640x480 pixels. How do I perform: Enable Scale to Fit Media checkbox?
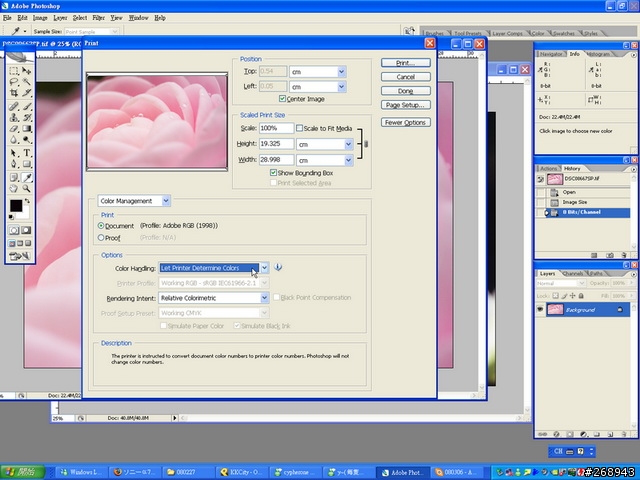[299, 128]
